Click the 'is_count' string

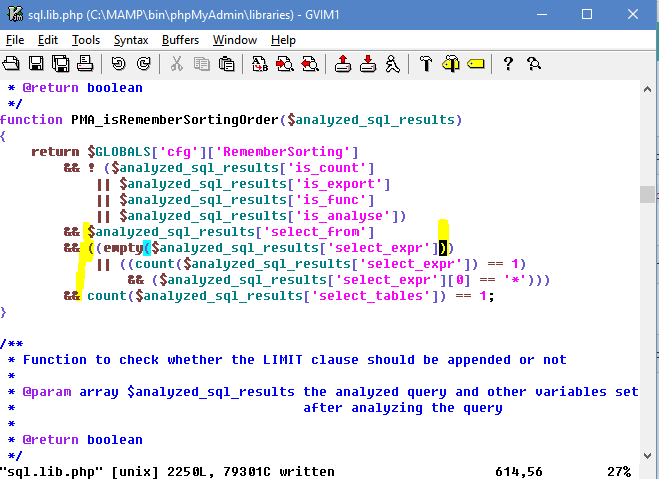coord(327,168)
